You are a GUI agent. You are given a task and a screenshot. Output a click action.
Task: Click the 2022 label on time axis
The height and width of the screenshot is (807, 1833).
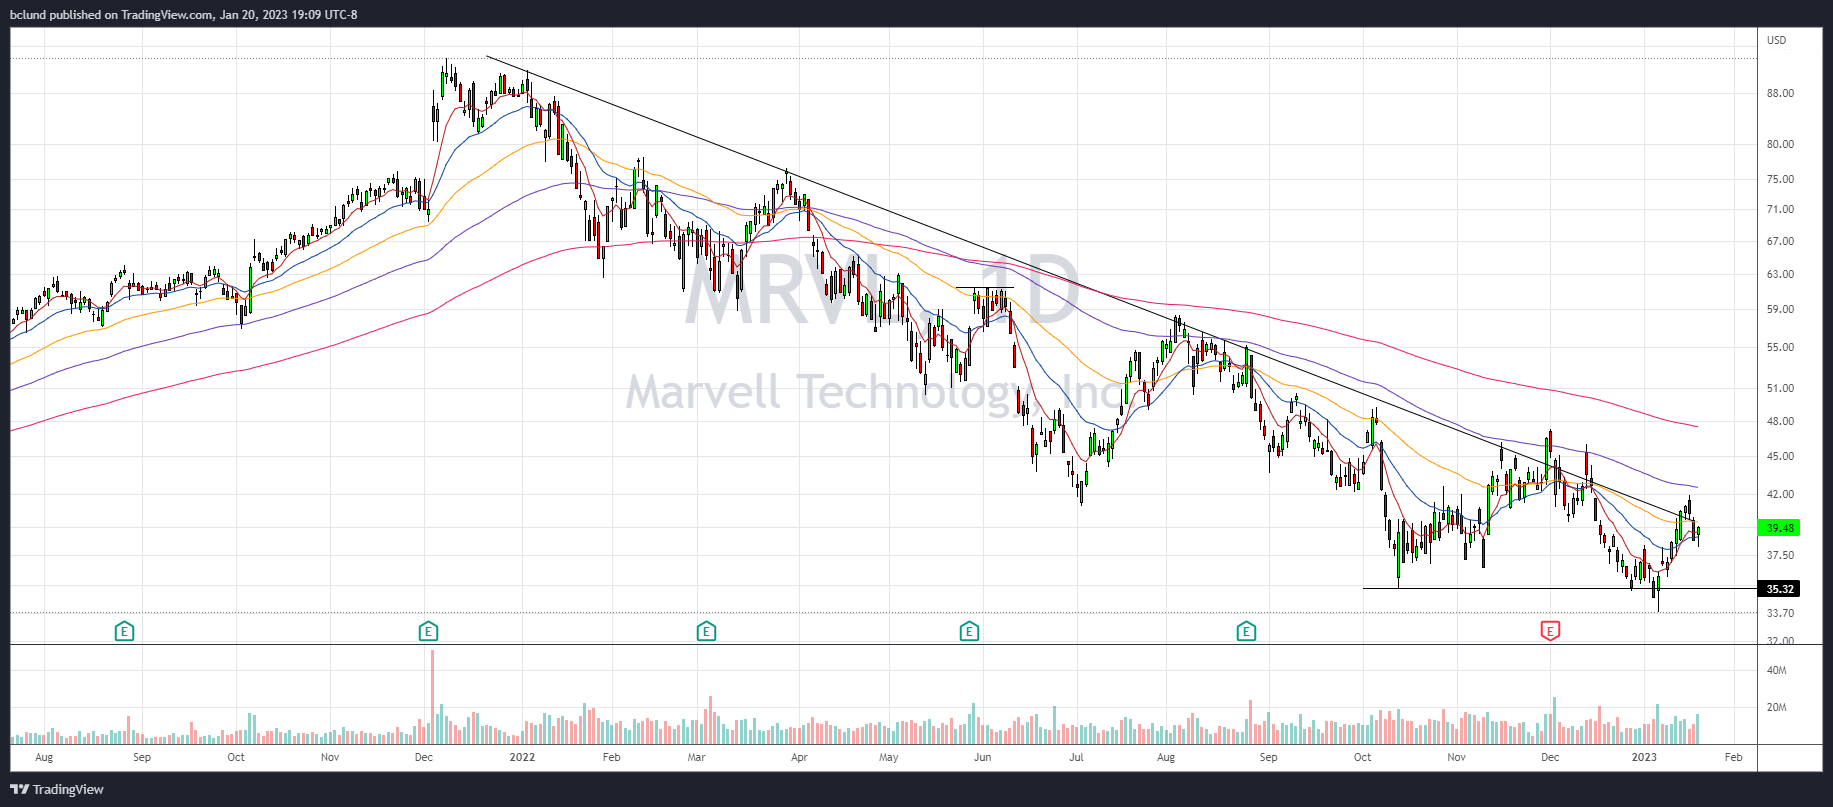click(x=522, y=757)
